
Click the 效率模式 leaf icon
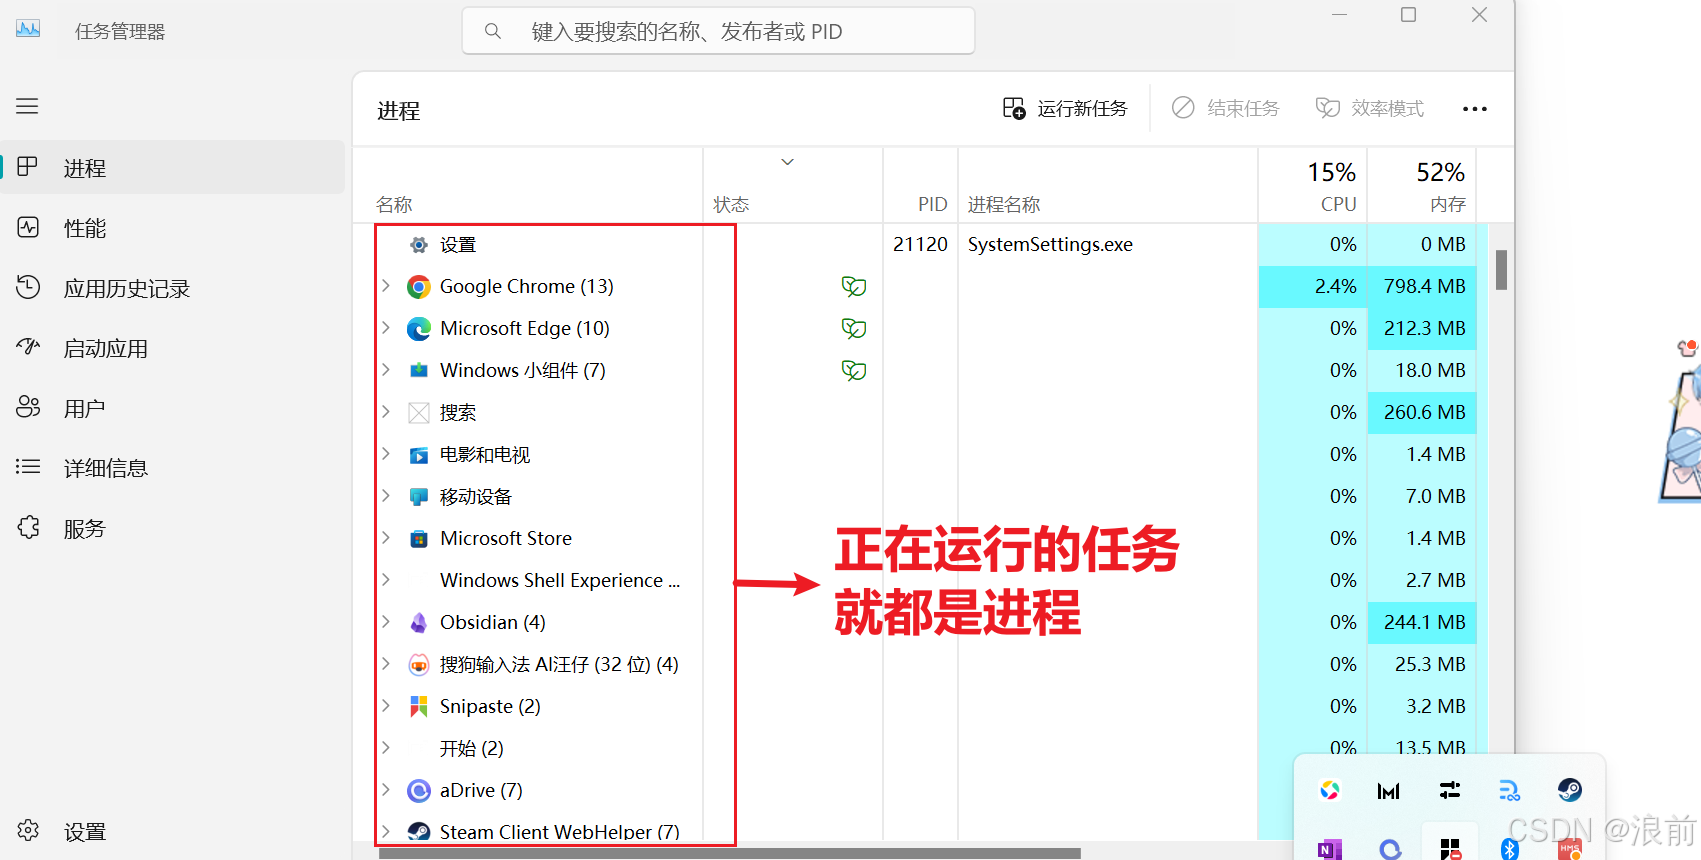click(x=1327, y=108)
